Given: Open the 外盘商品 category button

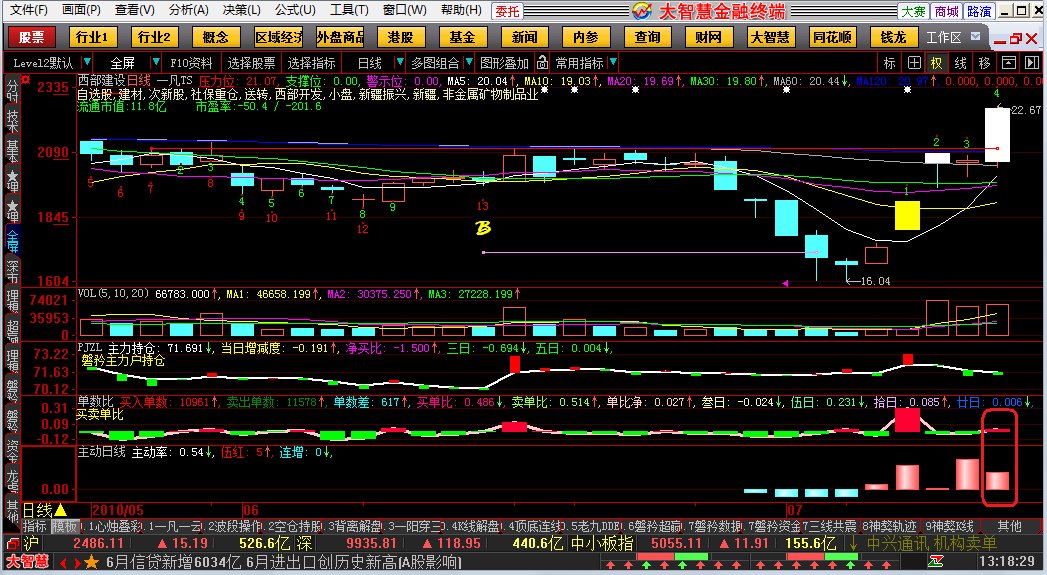Looking at the screenshot, I should coord(340,37).
